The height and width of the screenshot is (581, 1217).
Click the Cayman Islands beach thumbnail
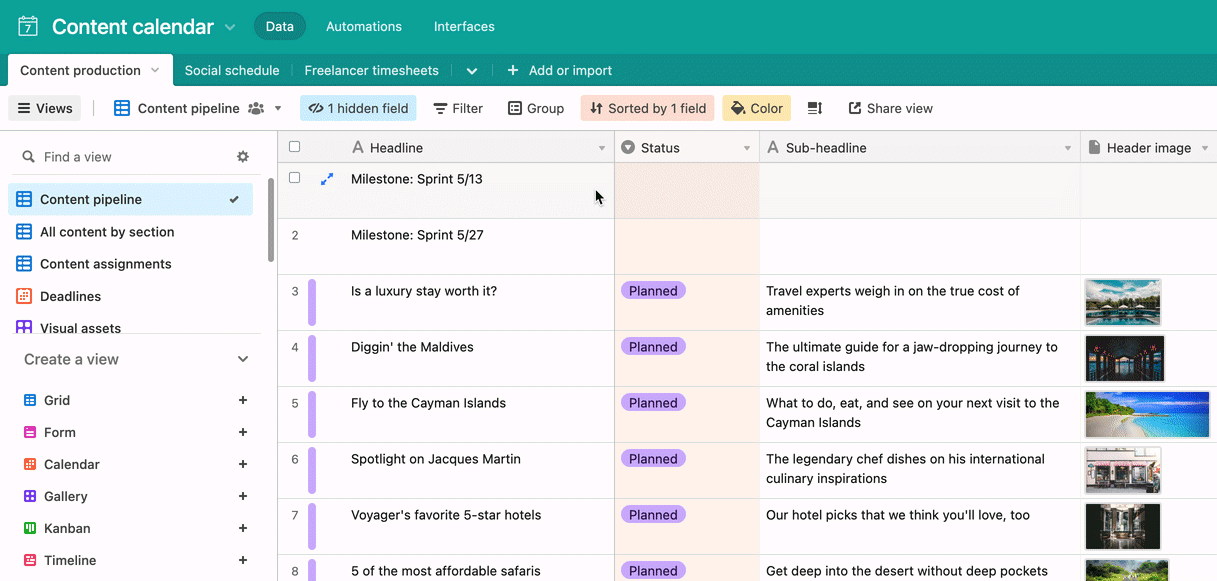pos(1147,414)
